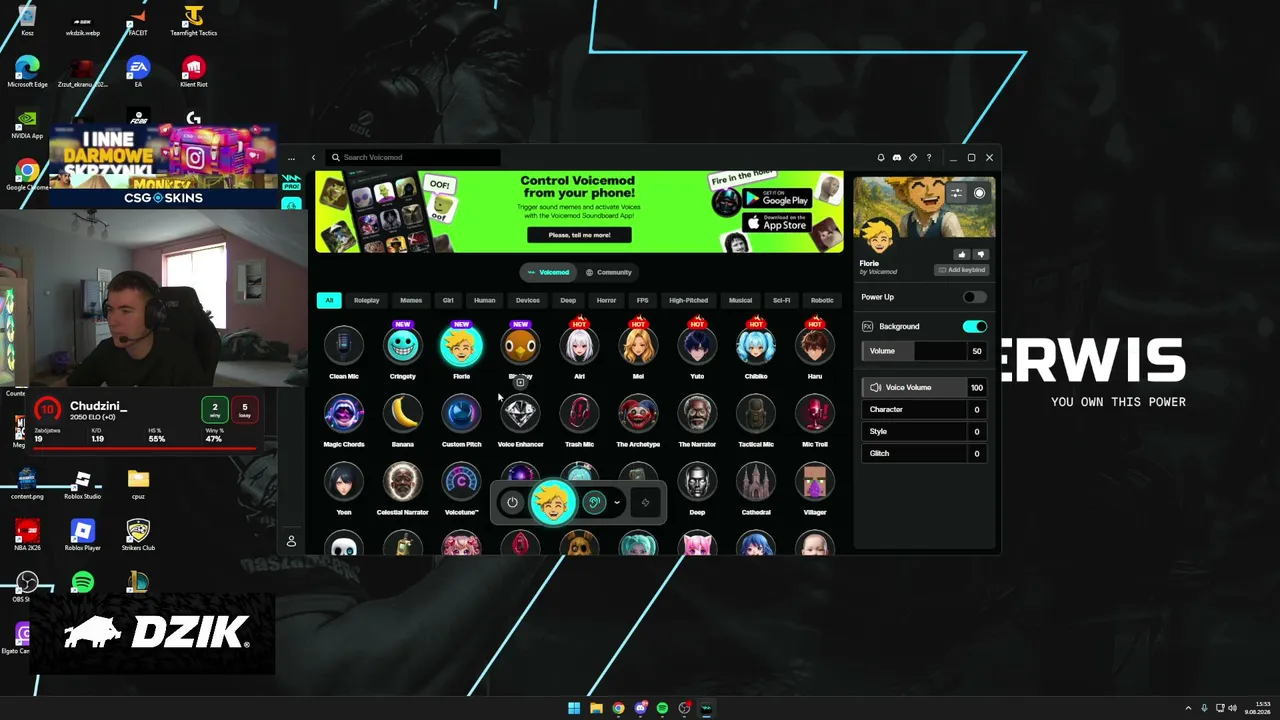The width and height of the screenshot is (1280, 720).
Task: Pick The Narrator voice
Action: tap(697, 414)
